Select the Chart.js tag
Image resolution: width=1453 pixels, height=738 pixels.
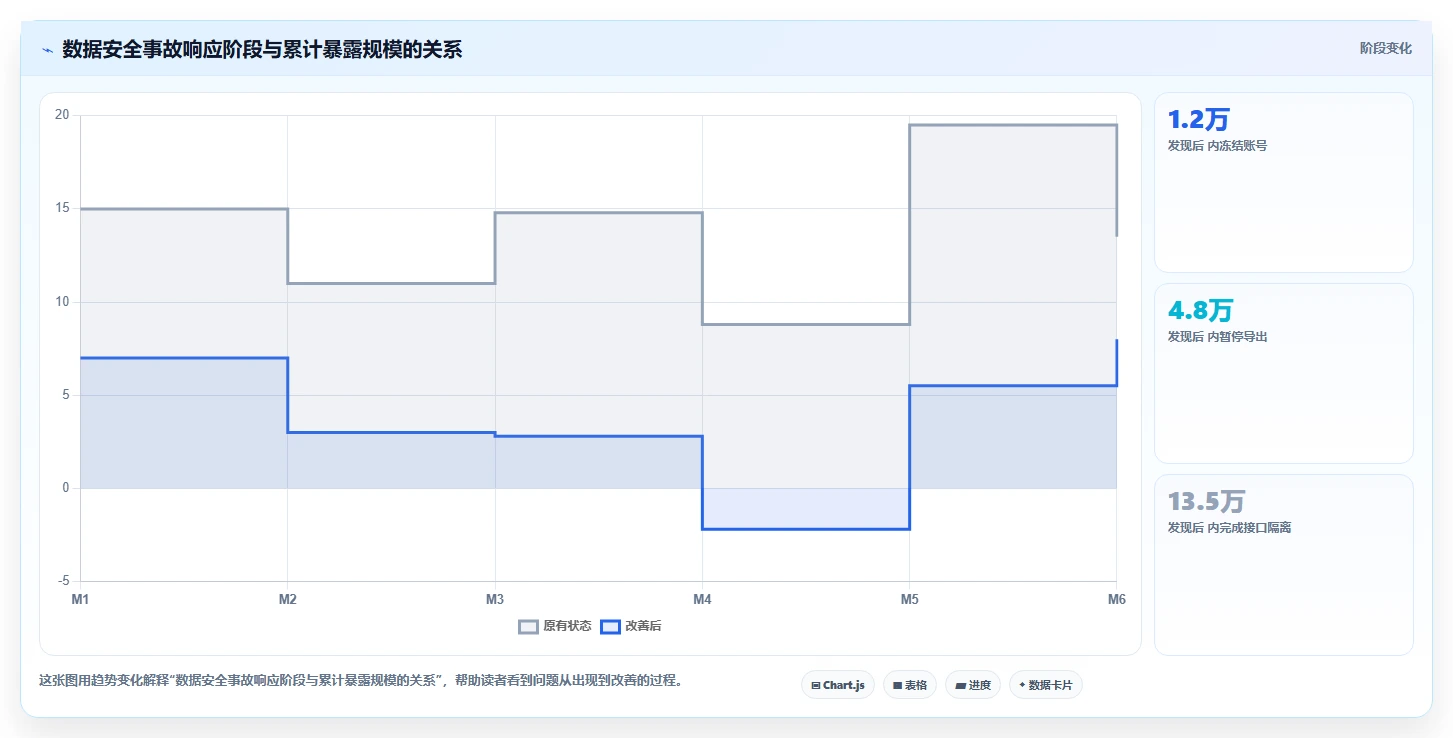(838, 685)
